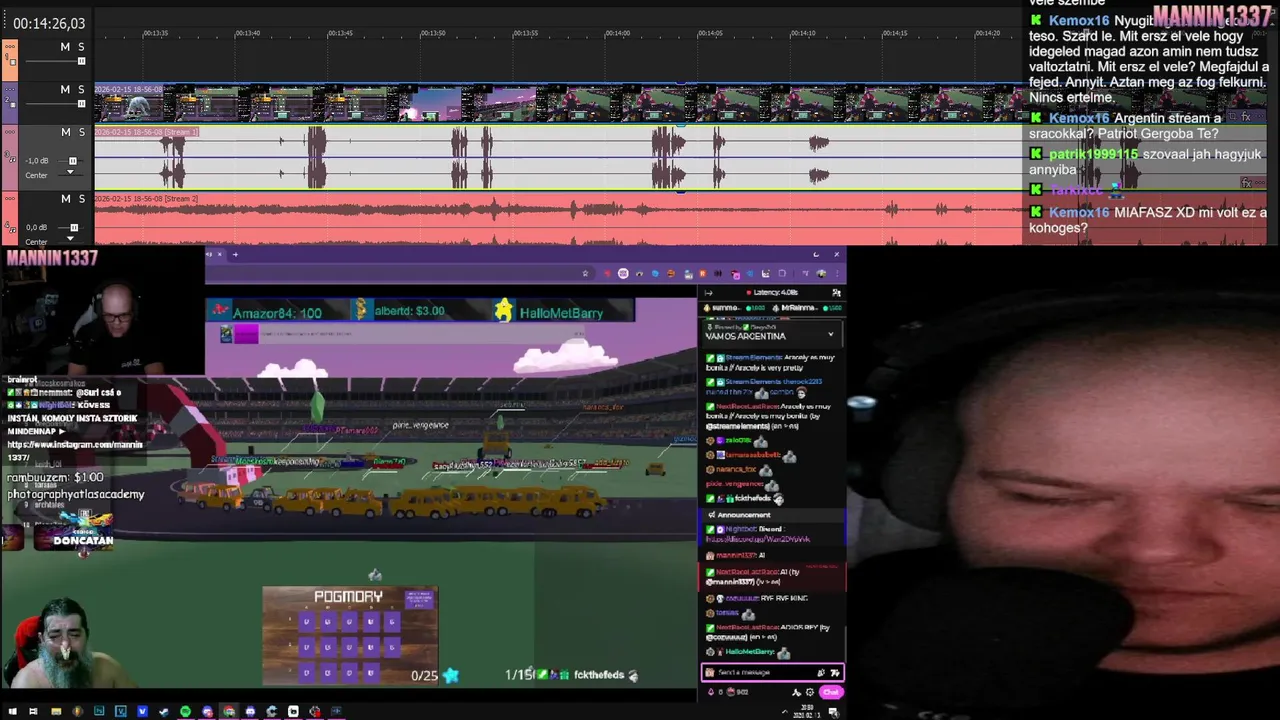Collapse the Twitch chat panel arrow
Image resolution: width=1280 pixels, height=720 pixels.
pyautogui.click(x=709, y=293)
